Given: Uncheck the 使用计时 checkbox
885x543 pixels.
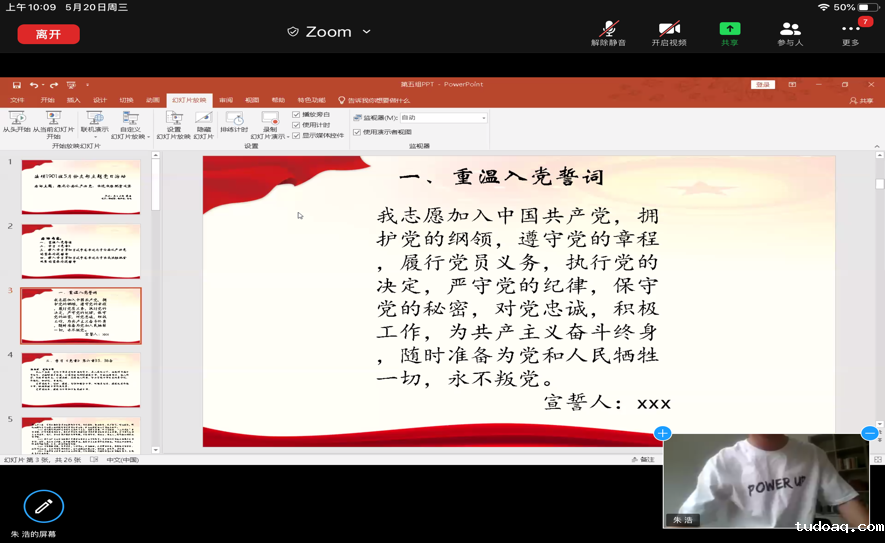Looking at the screenshot, I should (296, 125).
